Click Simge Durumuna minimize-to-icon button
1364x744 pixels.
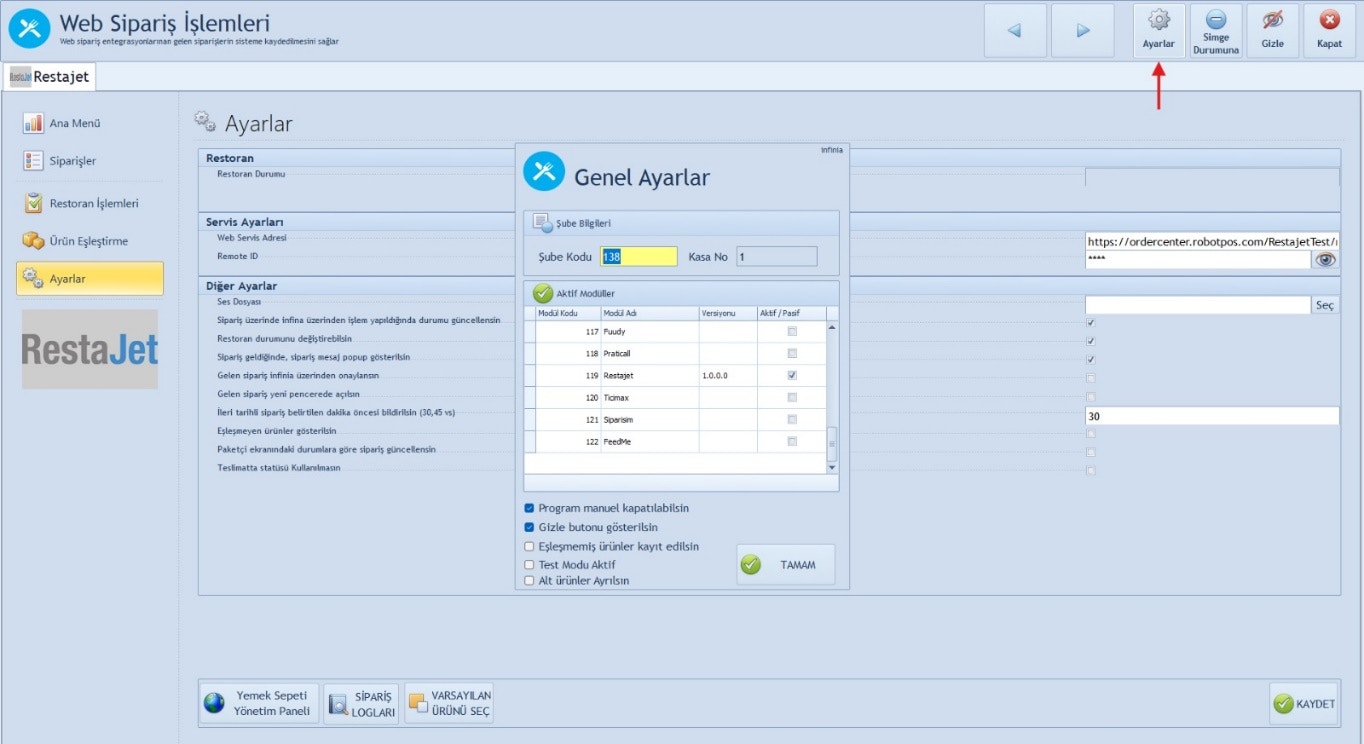click(x=1216, y=31)
